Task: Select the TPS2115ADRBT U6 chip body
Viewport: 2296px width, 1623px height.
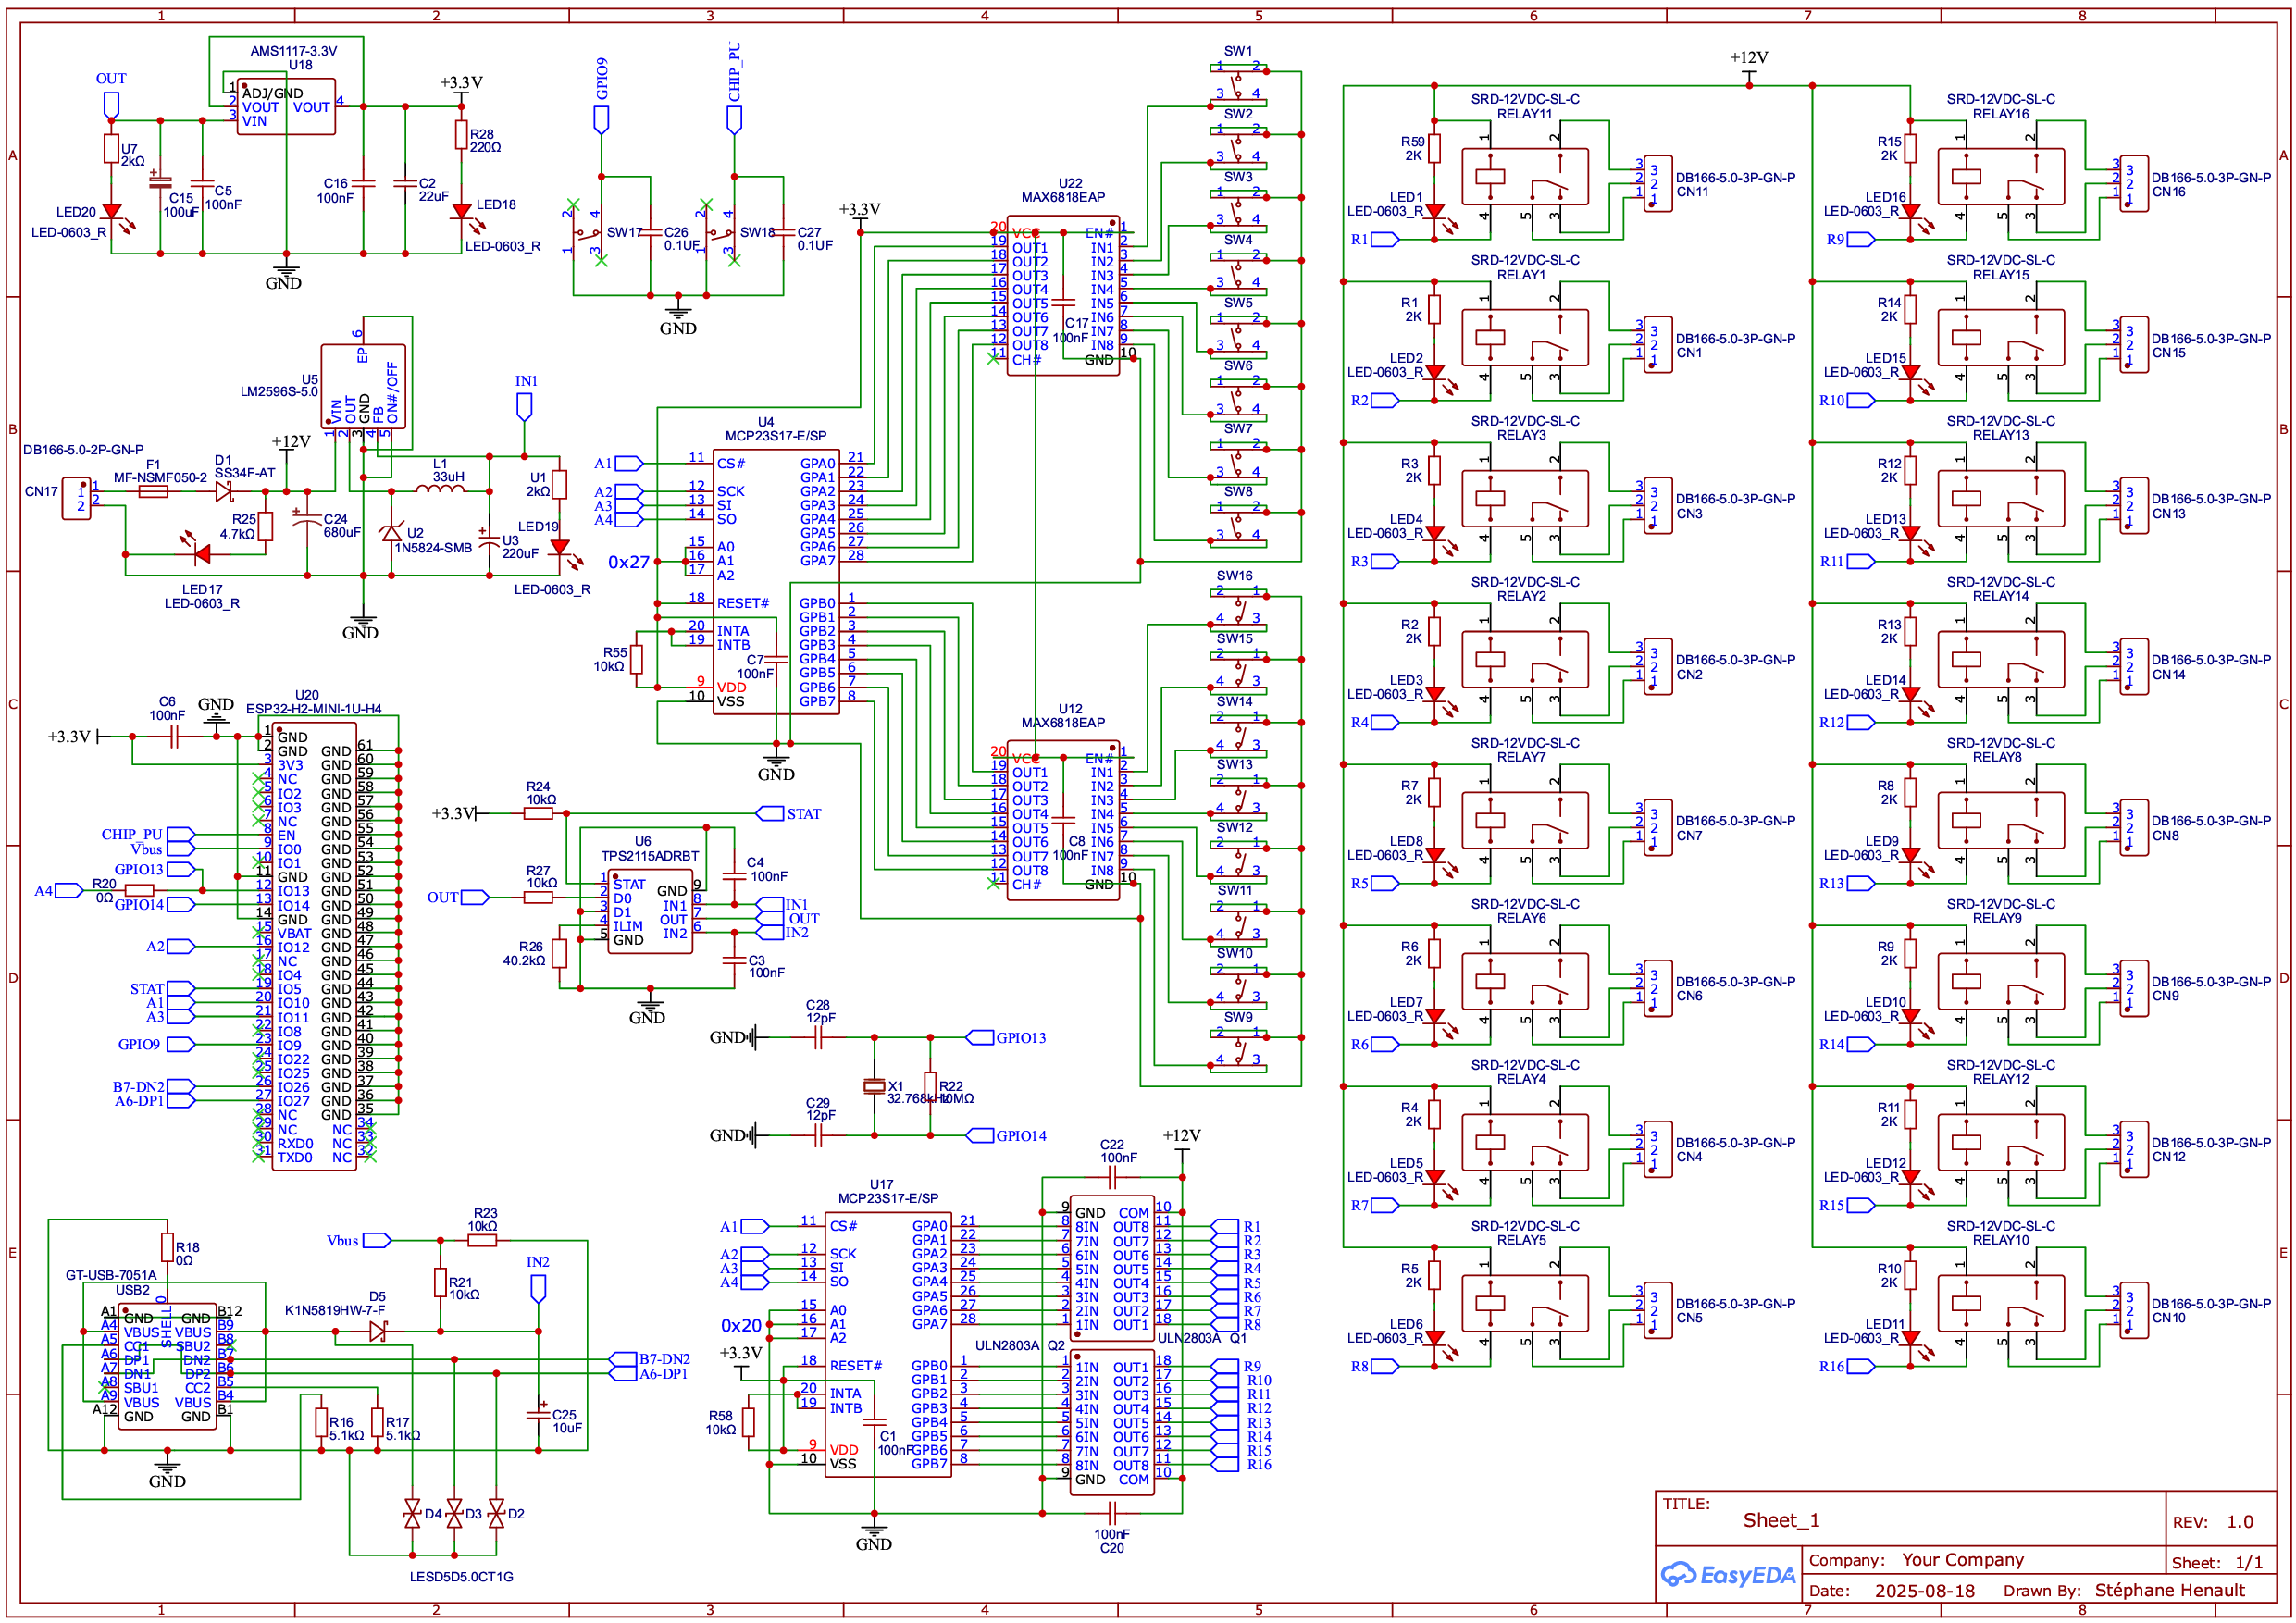Action: pos(650,911)
